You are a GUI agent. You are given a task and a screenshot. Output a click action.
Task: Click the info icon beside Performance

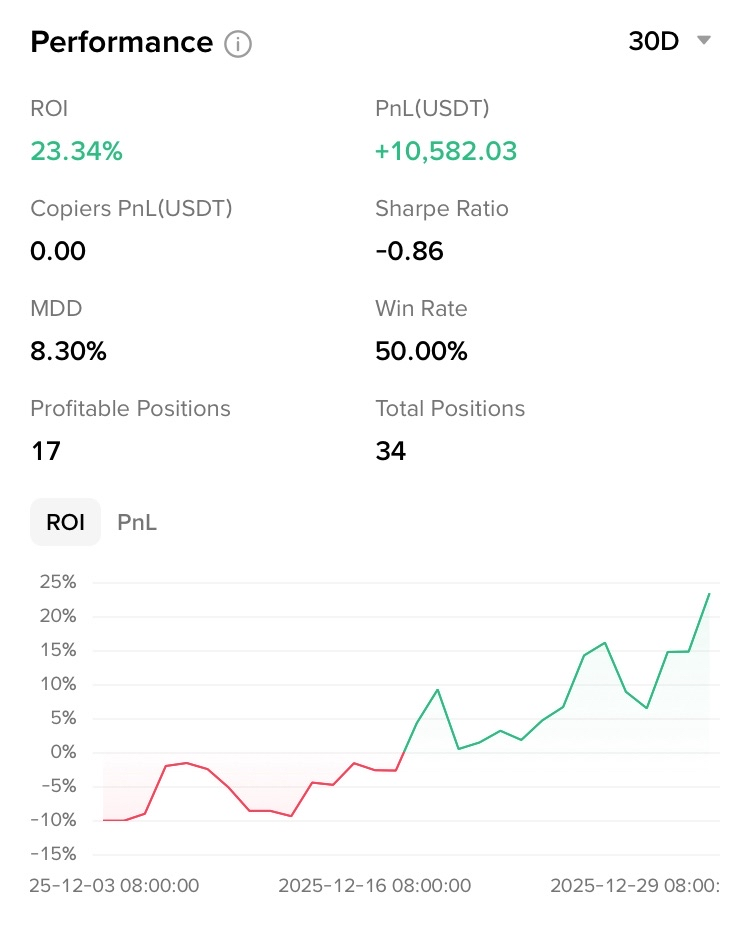click(238, 44)
